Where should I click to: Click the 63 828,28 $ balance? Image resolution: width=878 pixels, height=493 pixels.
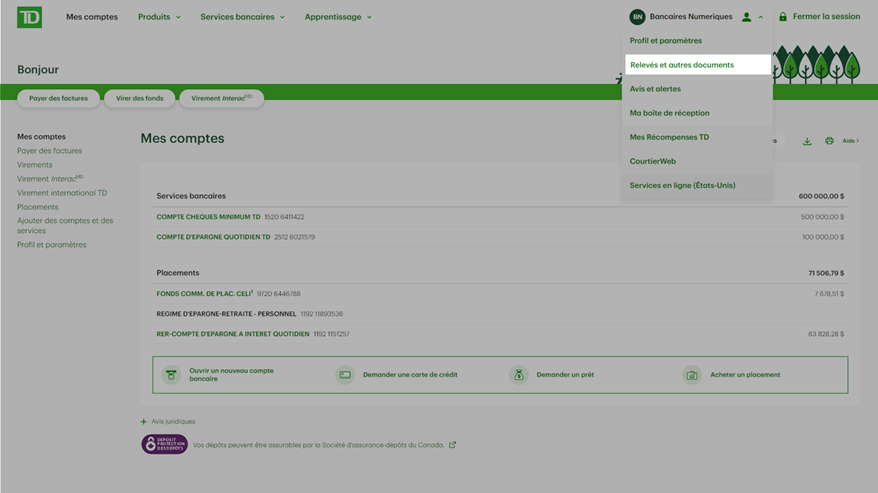tap(826, 334)
